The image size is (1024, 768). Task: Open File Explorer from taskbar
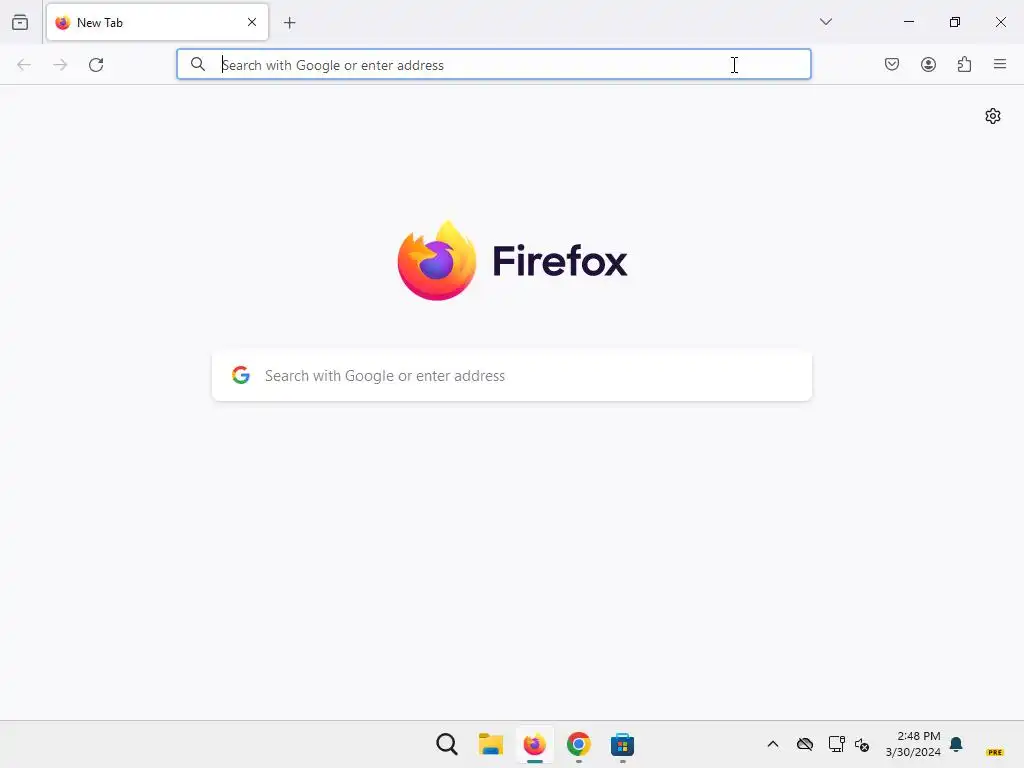pos(491,744)
